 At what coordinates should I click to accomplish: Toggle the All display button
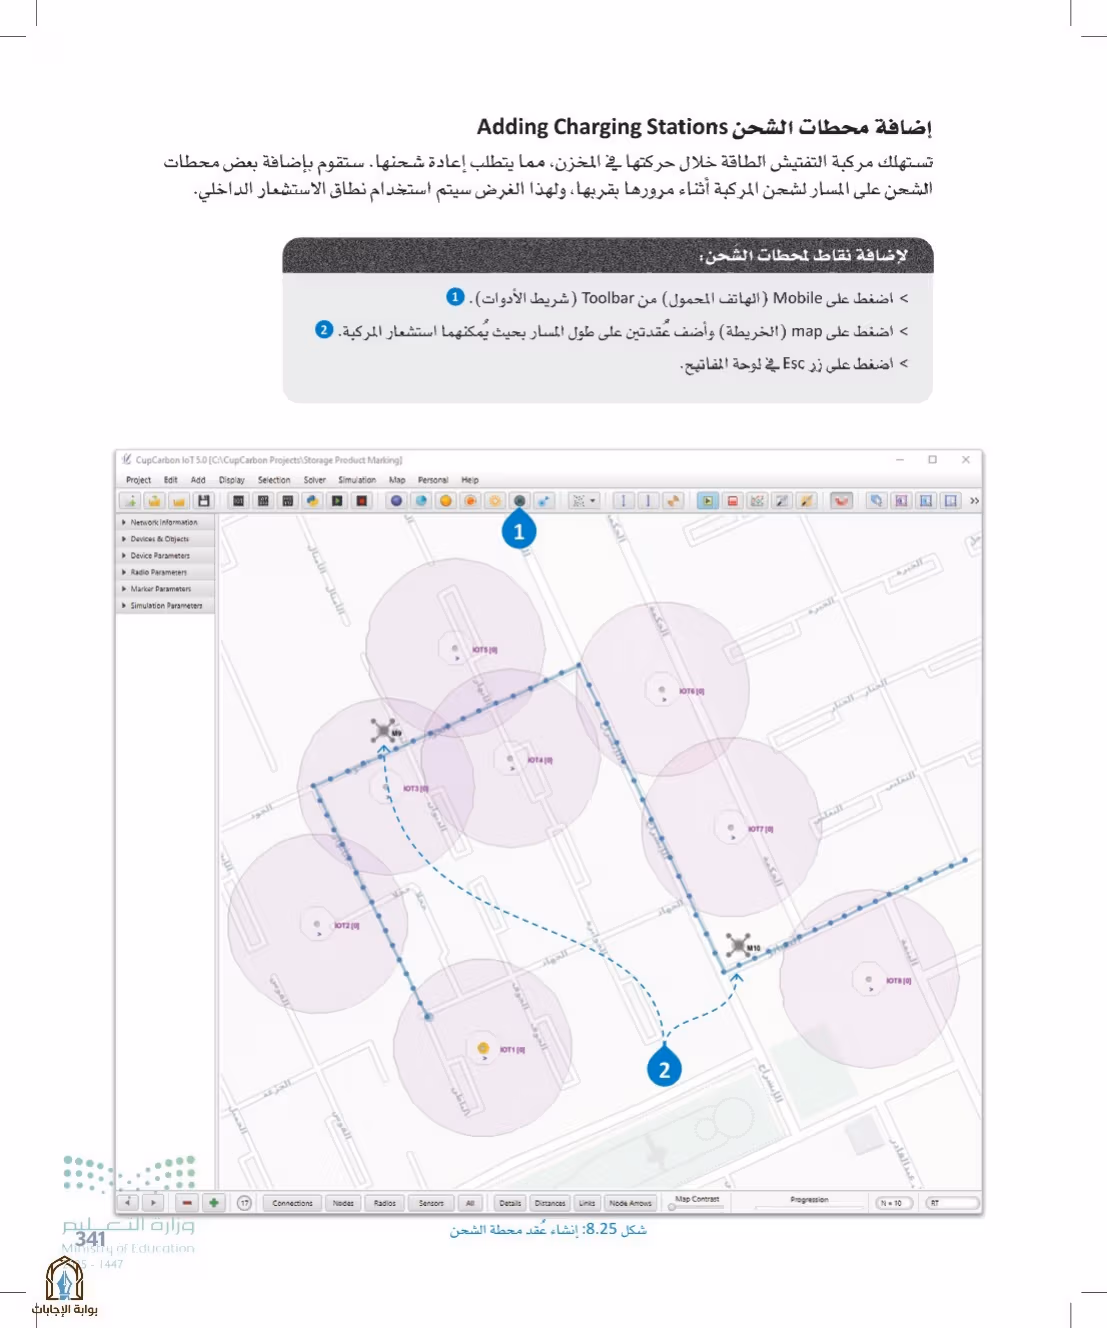pos(470,1203)
